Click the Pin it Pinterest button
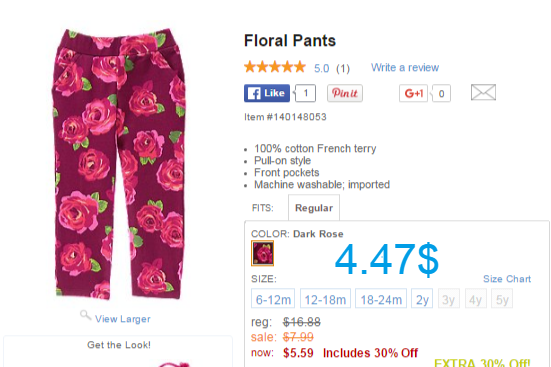 click(x=345, y=93)
